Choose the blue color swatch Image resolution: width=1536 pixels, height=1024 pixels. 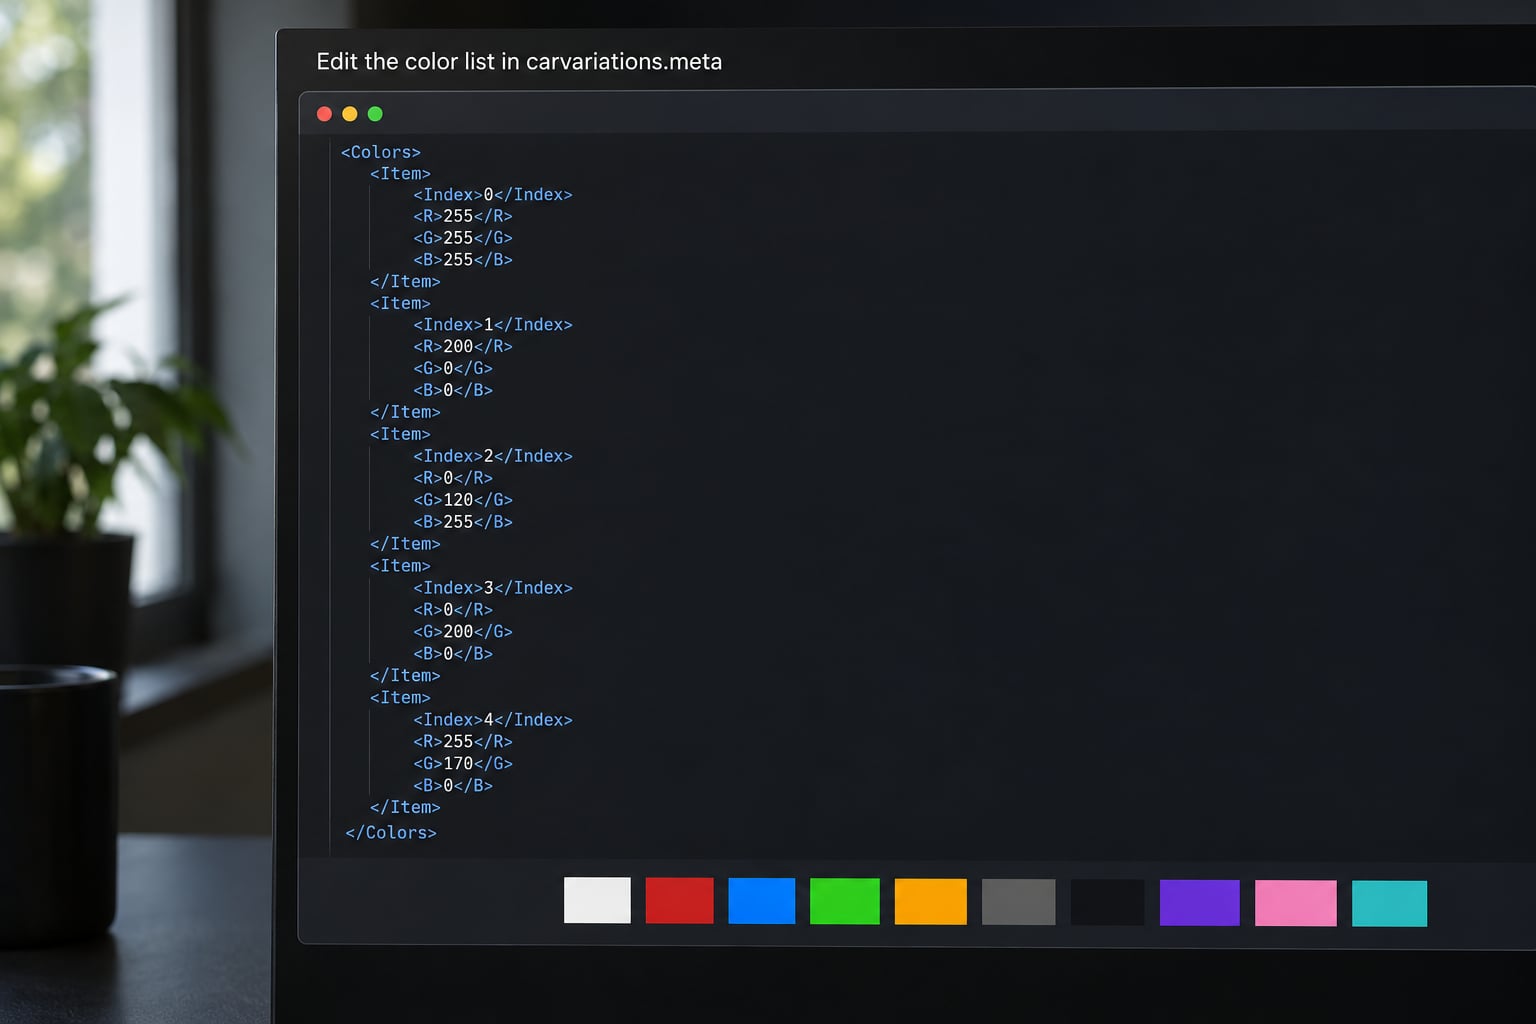pyautogui.click(x=762, y=901)
